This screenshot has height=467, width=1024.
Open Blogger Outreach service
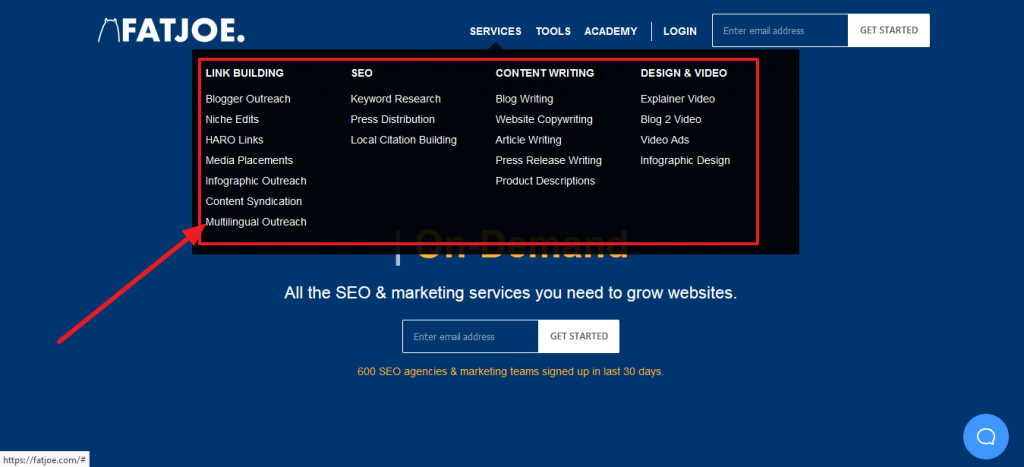[x=248, y=99]
